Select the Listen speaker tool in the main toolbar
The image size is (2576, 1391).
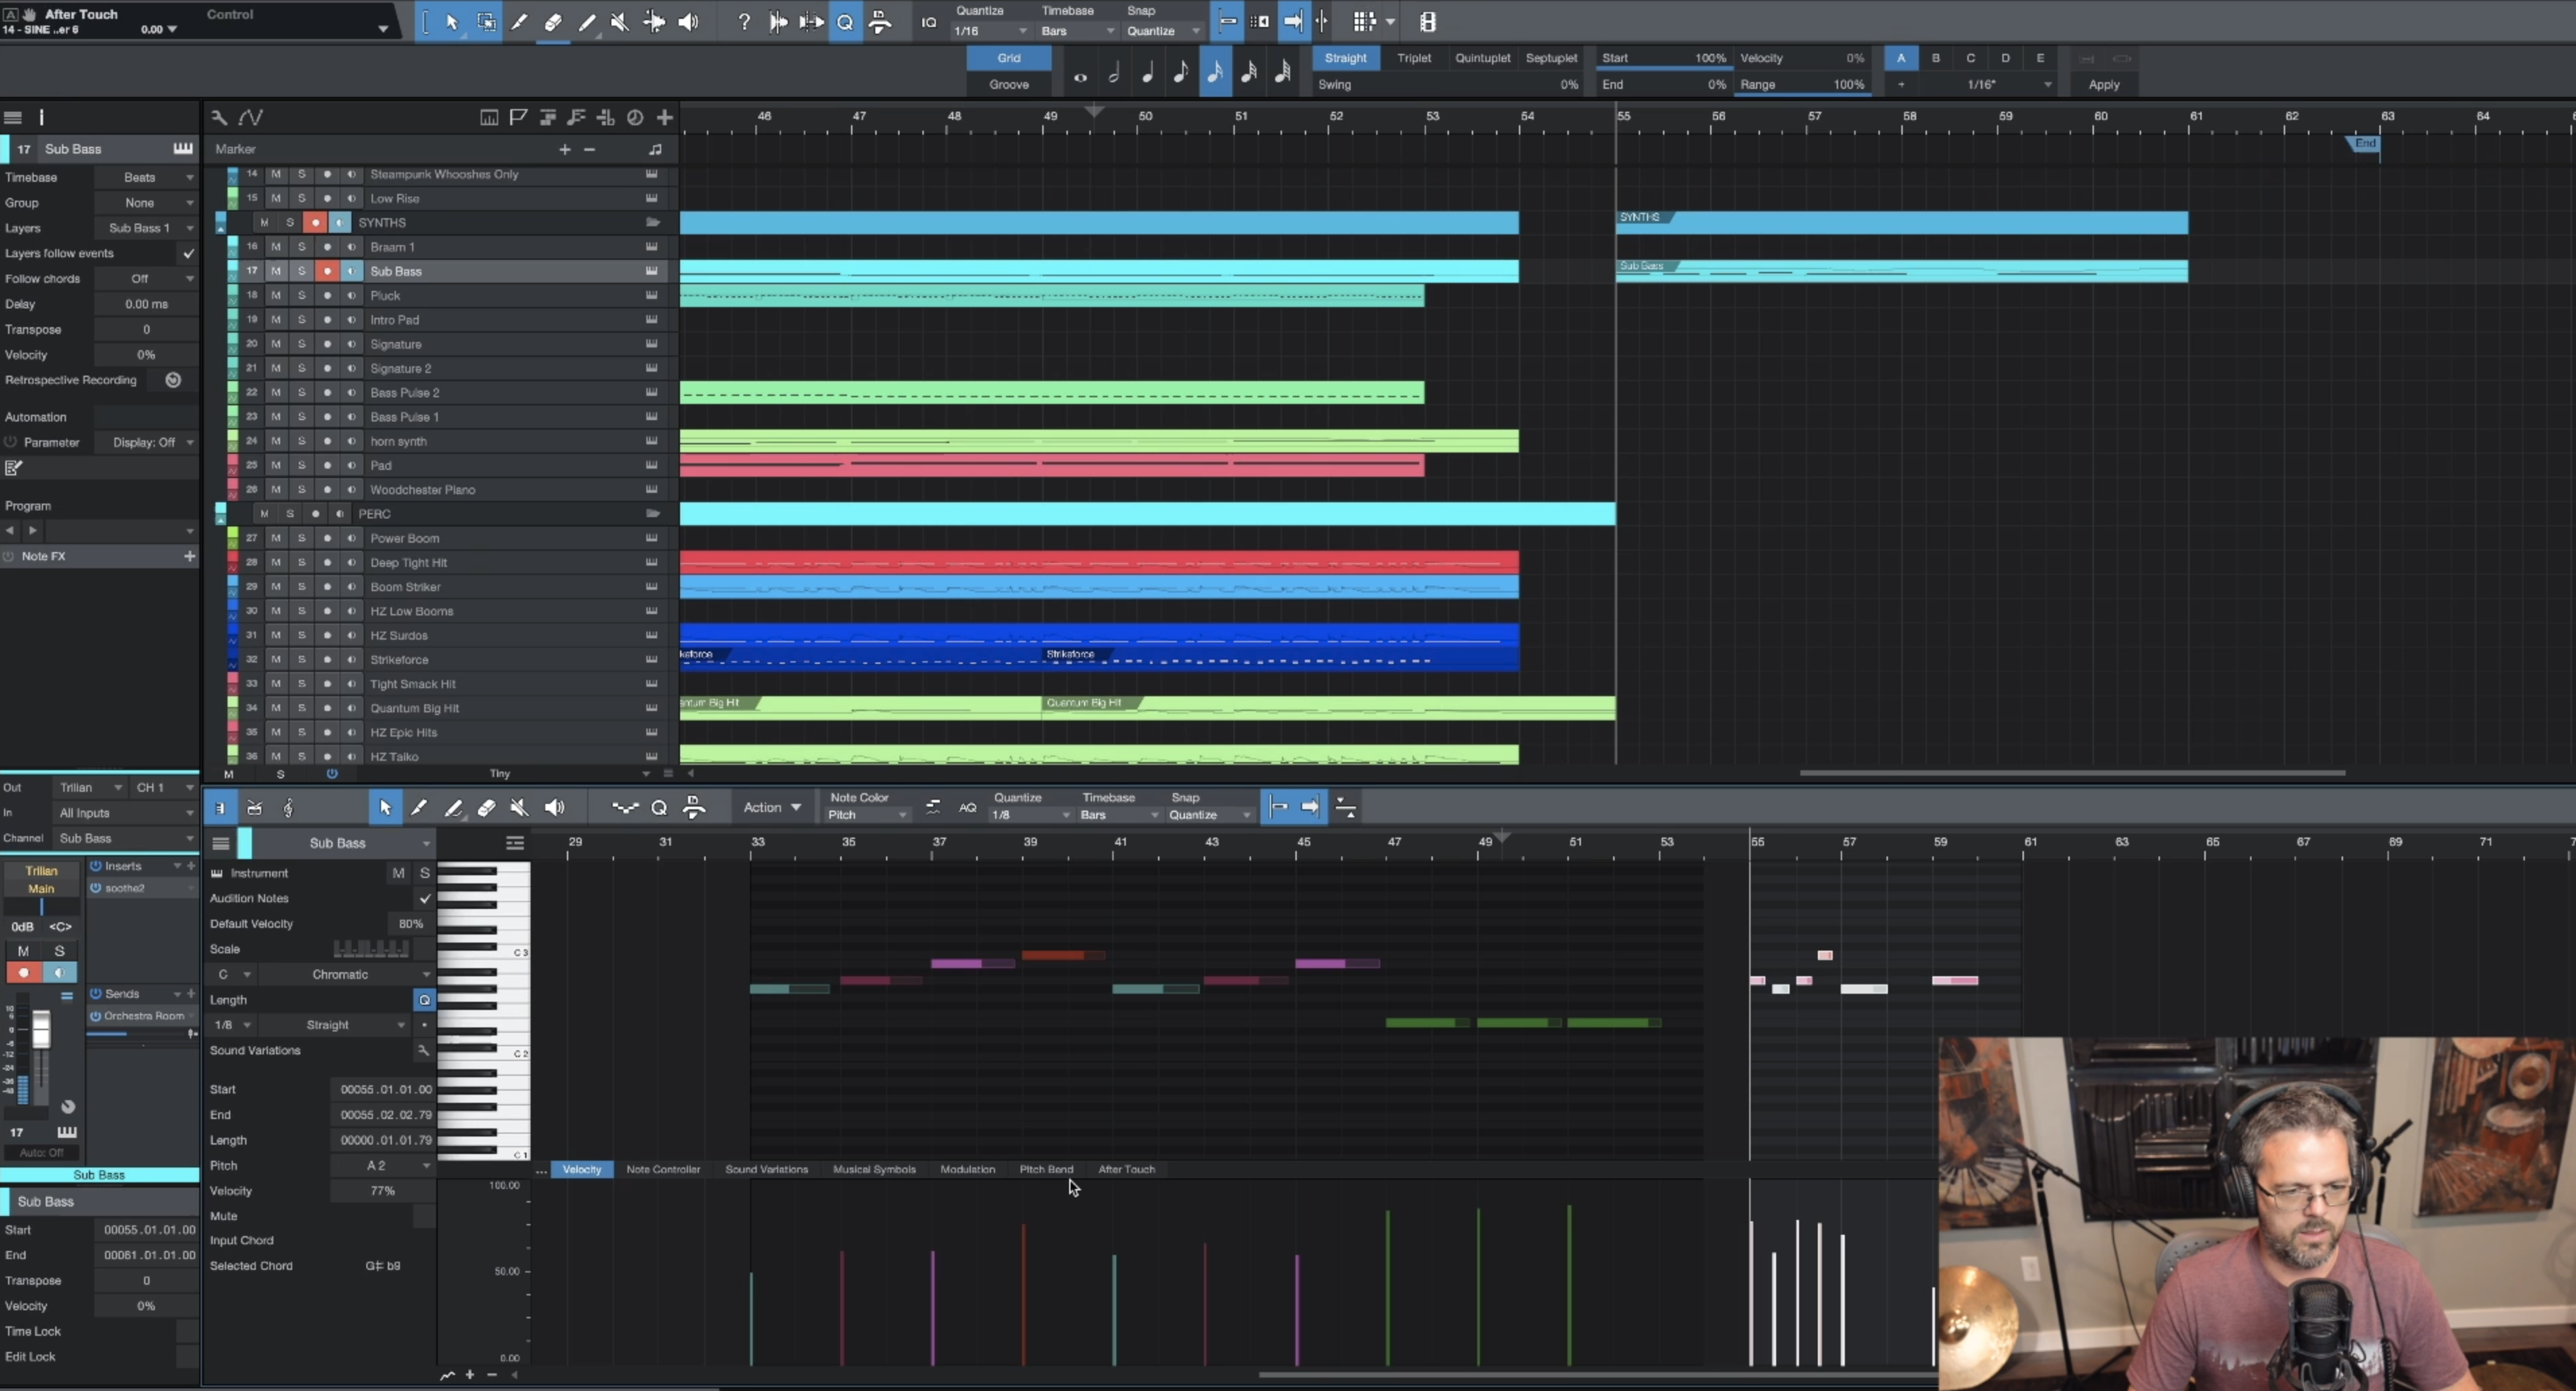[688, 22]
